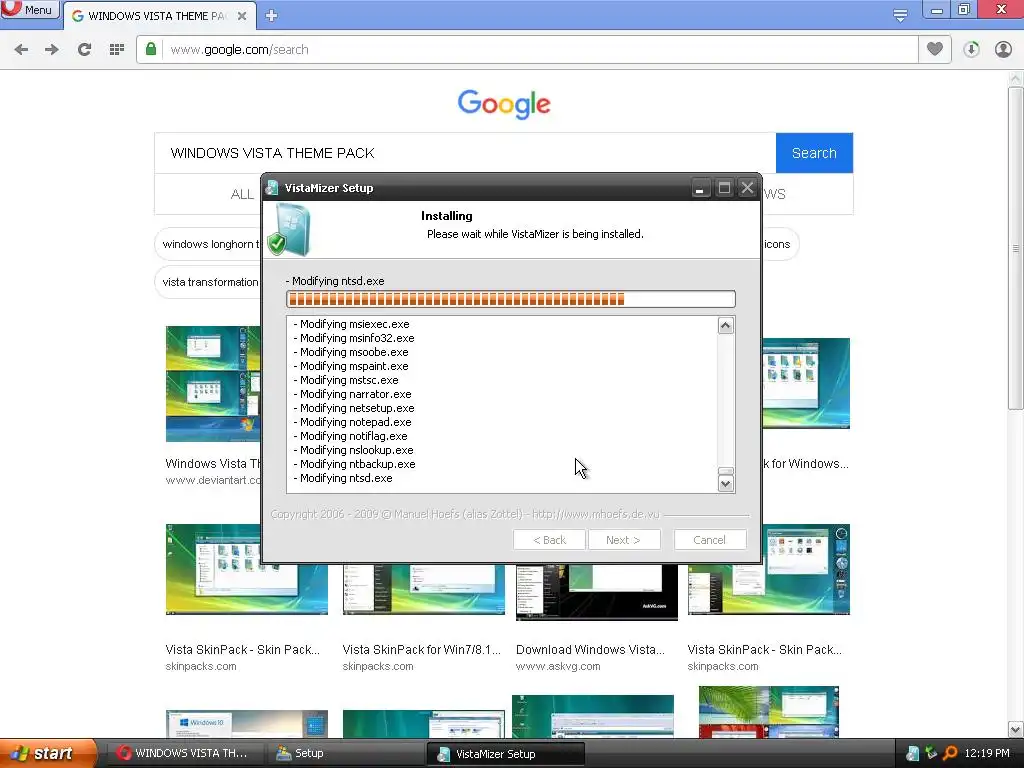Reload the page with the refresh icon
This screenshot has height=768, width=1024.
[84, 50]
